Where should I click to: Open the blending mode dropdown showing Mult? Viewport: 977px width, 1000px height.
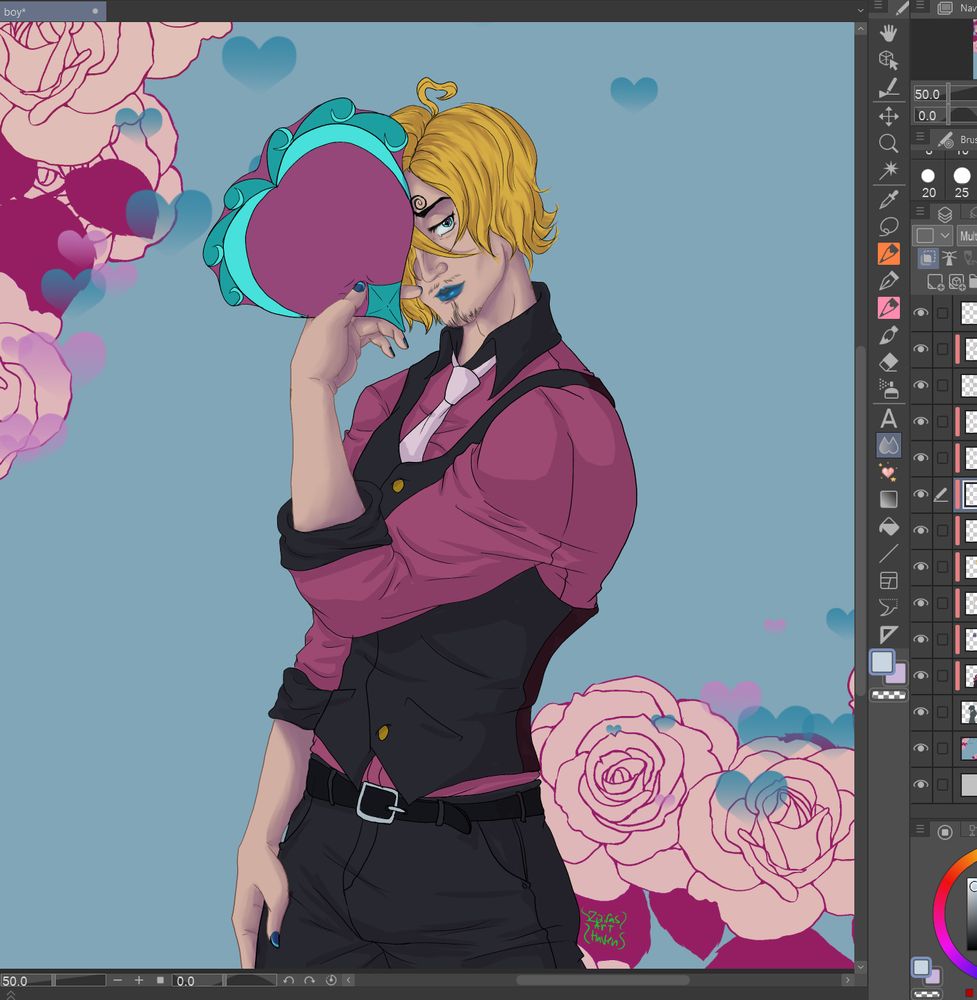point(967,235)
